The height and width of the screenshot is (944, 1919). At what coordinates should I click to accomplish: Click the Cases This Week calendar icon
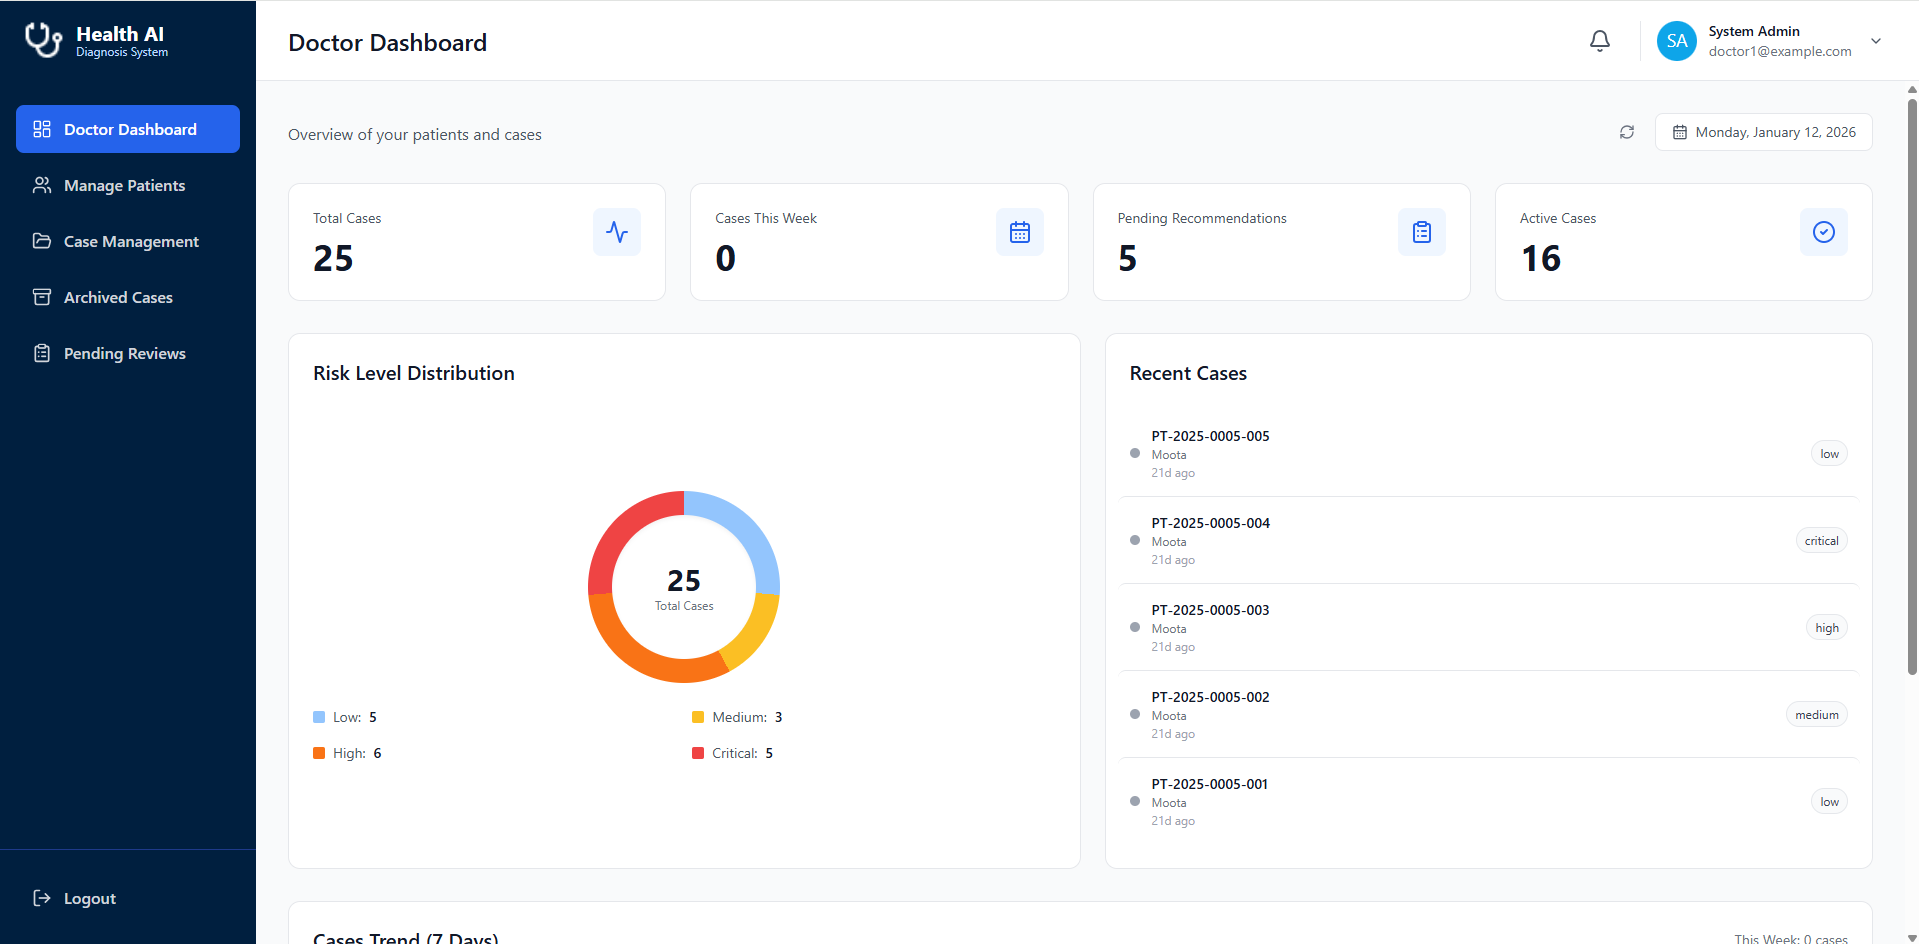pos(1020,232)
